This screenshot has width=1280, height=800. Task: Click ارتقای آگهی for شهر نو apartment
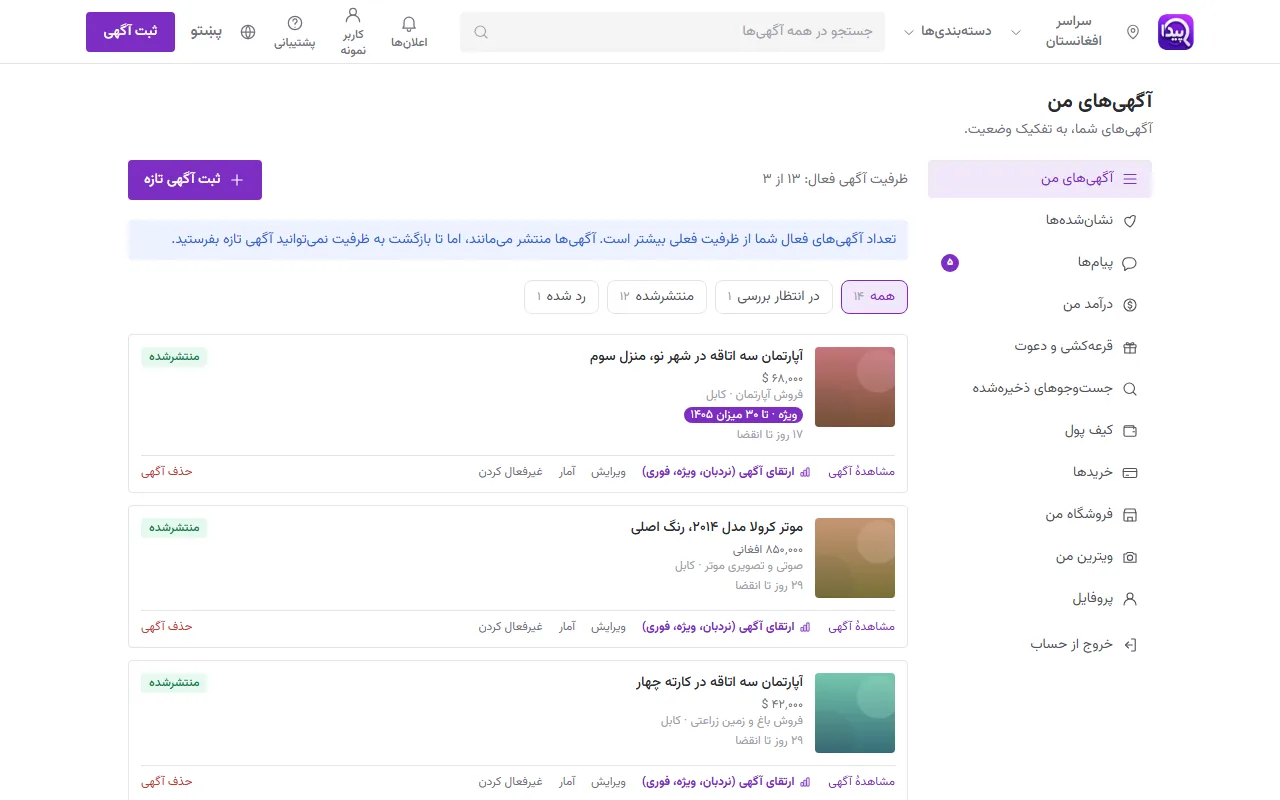726,471
